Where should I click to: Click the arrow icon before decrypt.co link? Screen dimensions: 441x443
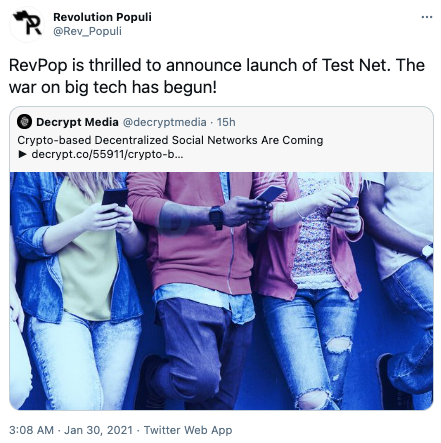click(x=23, y=155)
